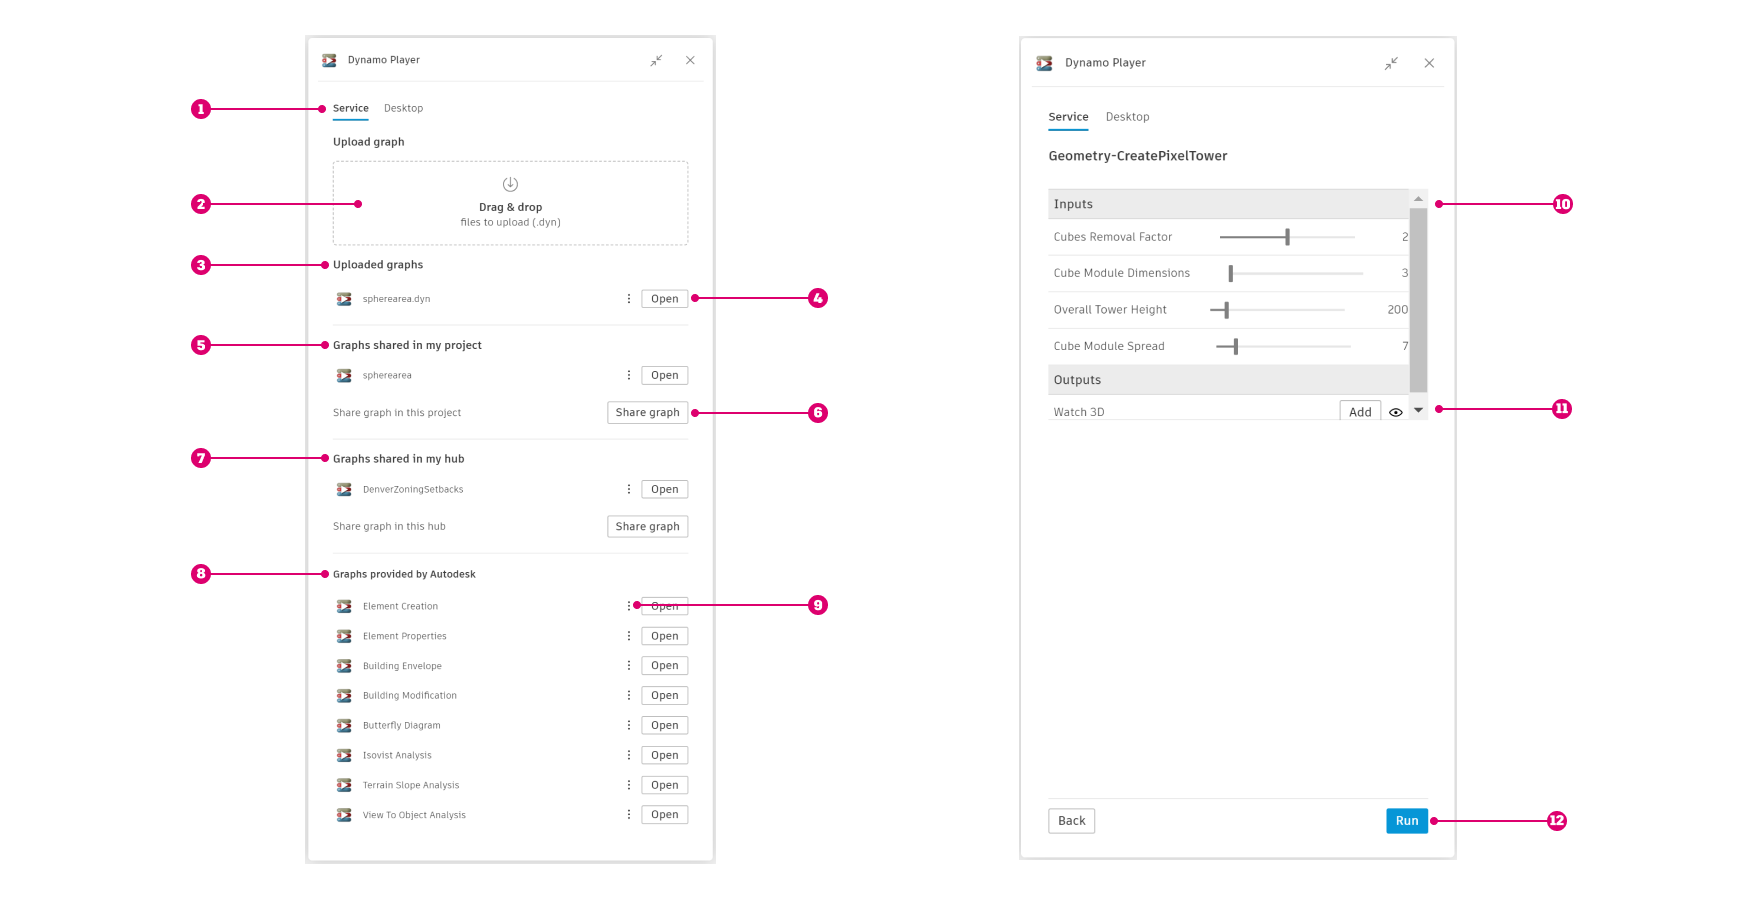Click the Inputs section header
Image resolution: width=1764 pixels, height=899 pixels.
point(1229,204)
